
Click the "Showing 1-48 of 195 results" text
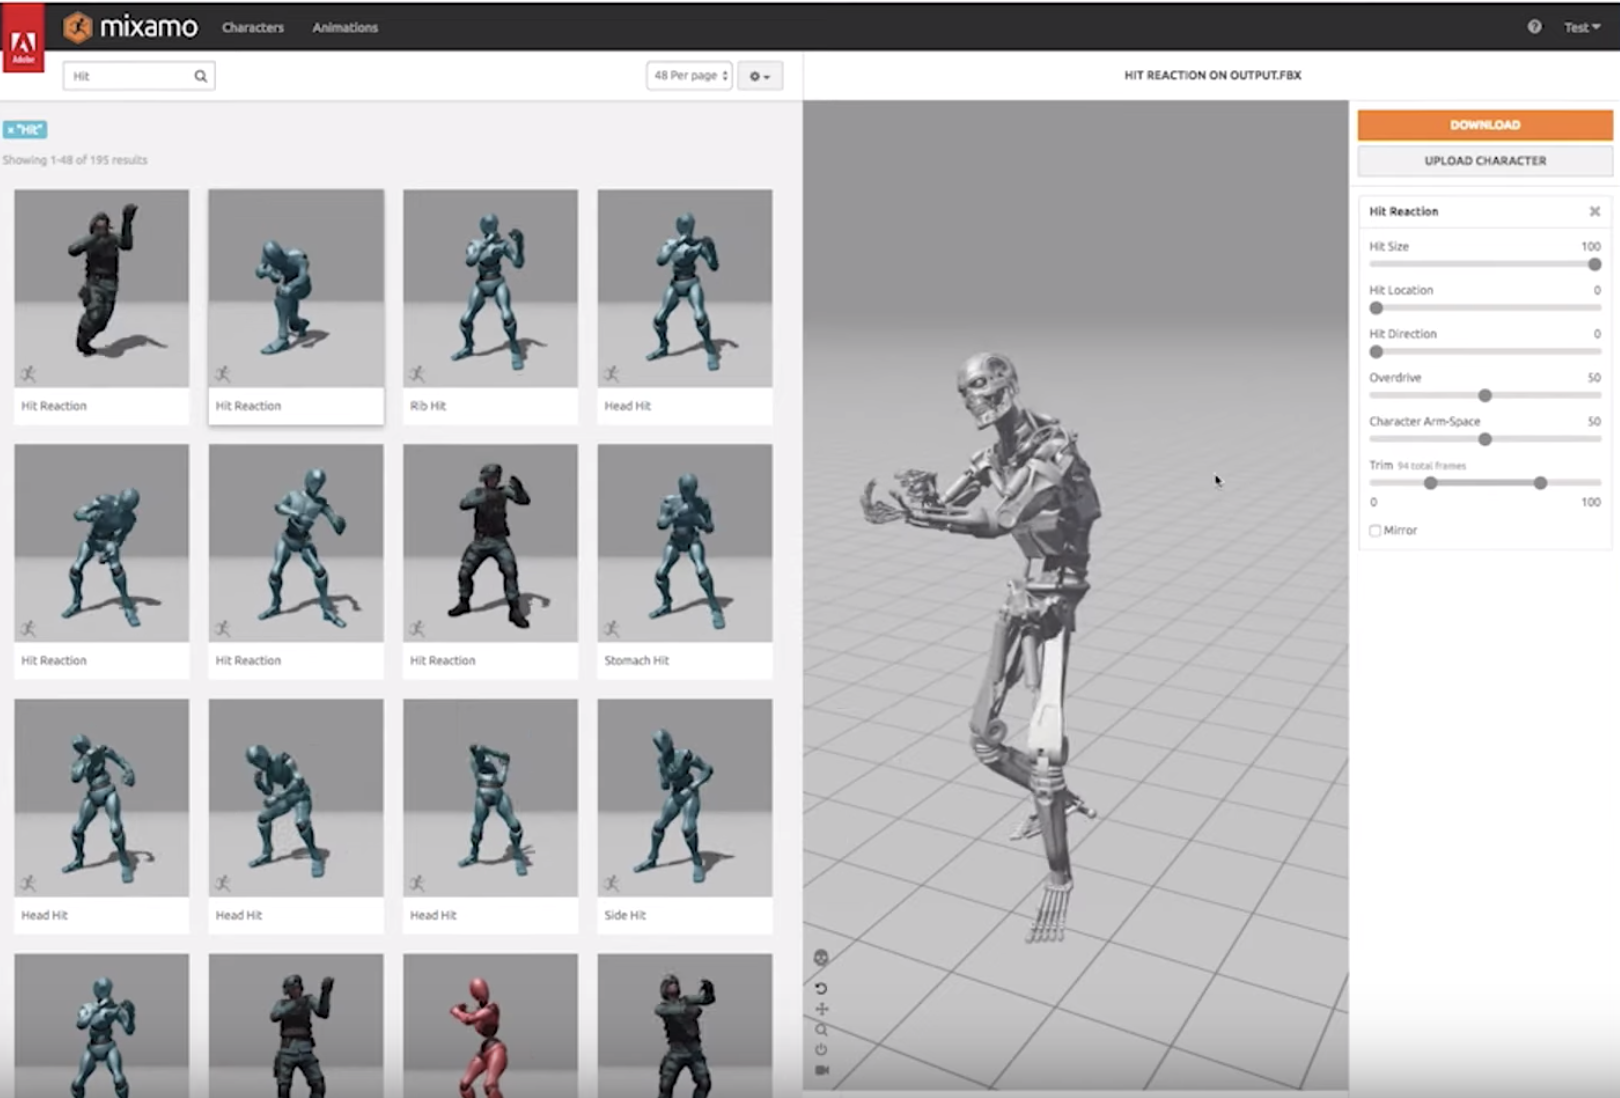point(75,160)
